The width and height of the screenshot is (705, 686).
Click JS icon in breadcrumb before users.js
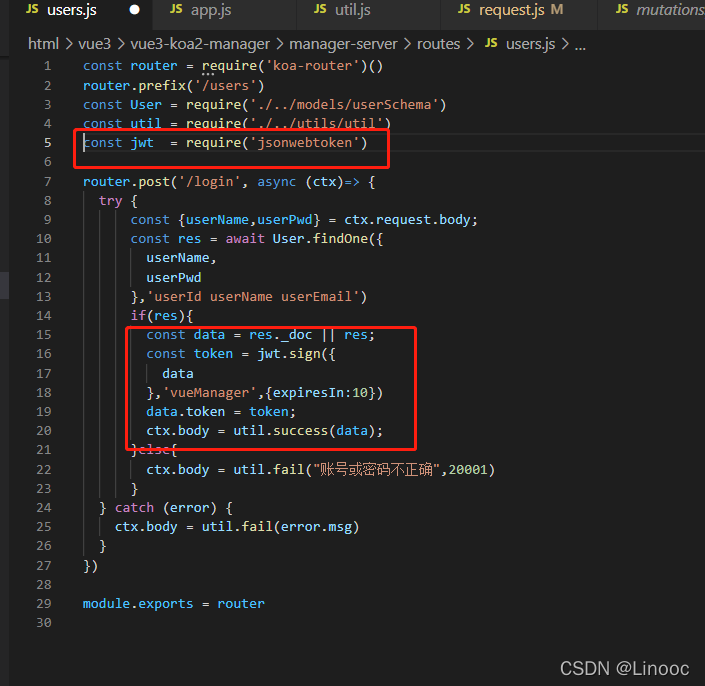(491, 43)
